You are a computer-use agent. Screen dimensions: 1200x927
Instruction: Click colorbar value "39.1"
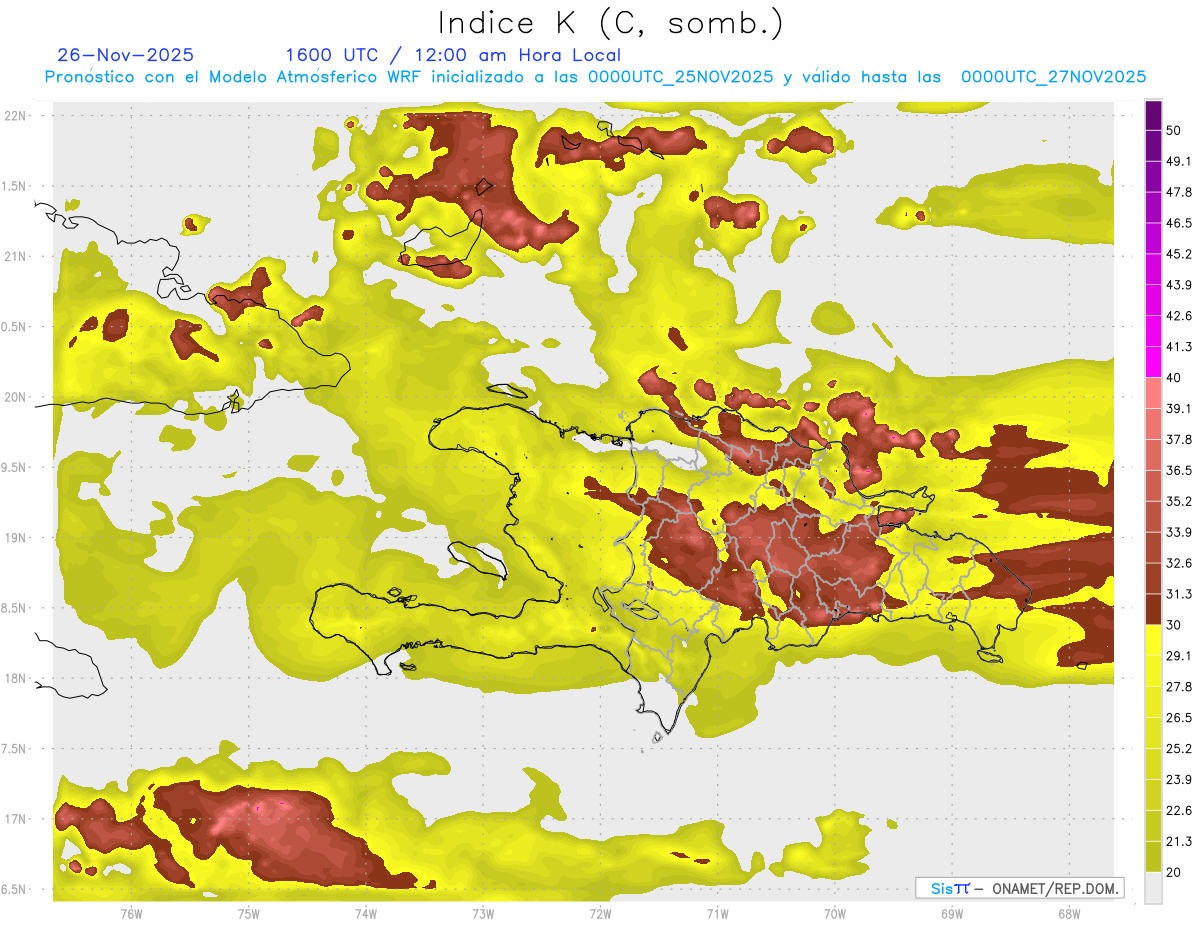1179,408
